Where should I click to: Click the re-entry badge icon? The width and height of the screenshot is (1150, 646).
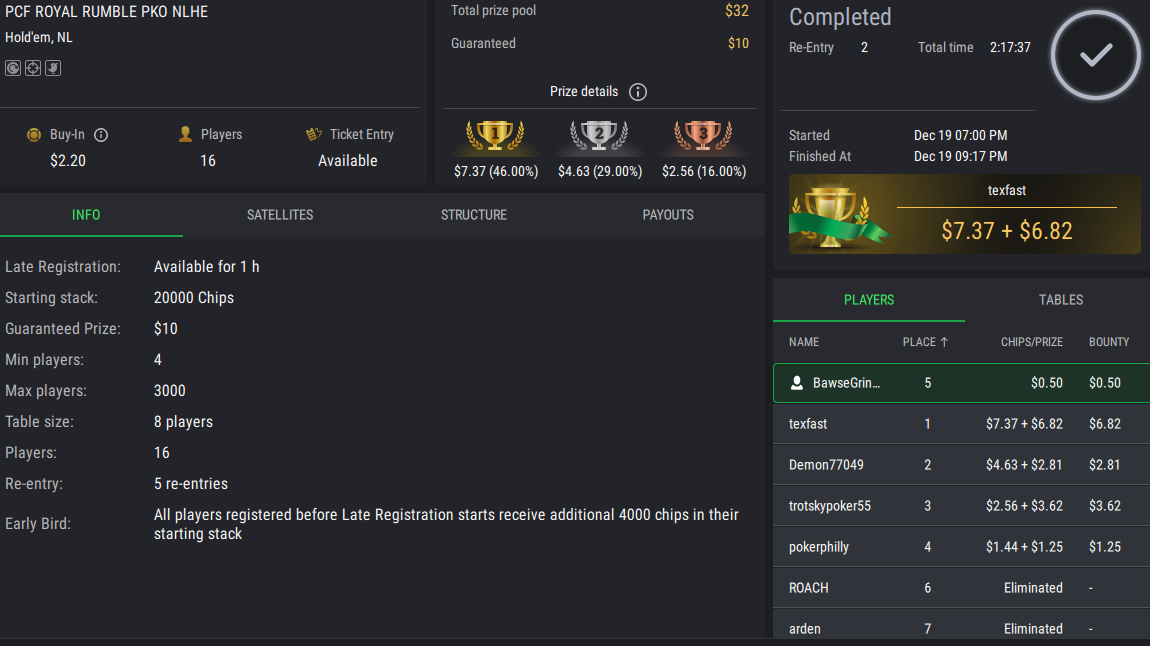[13, 68]
